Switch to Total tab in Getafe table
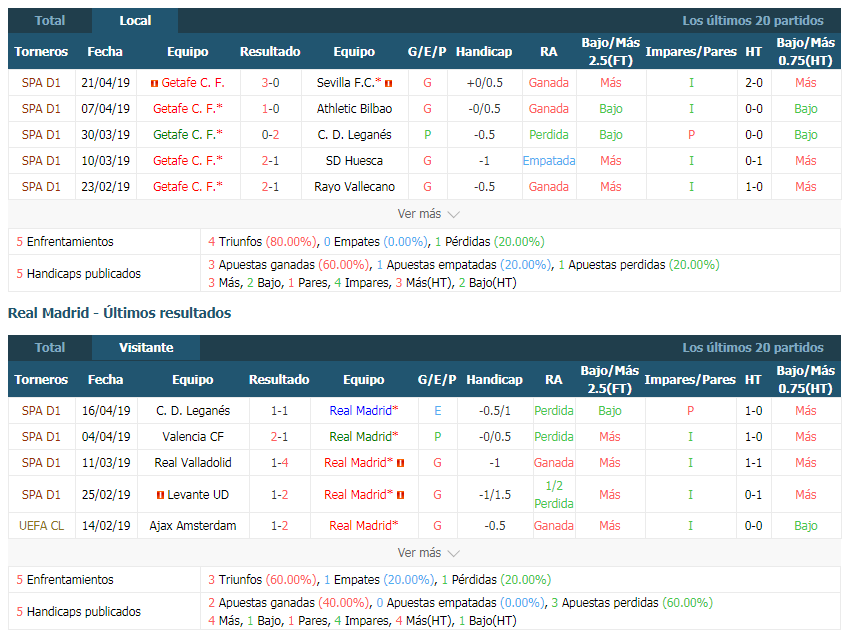Viewport: 847px width, 634px height. [50, 21]
